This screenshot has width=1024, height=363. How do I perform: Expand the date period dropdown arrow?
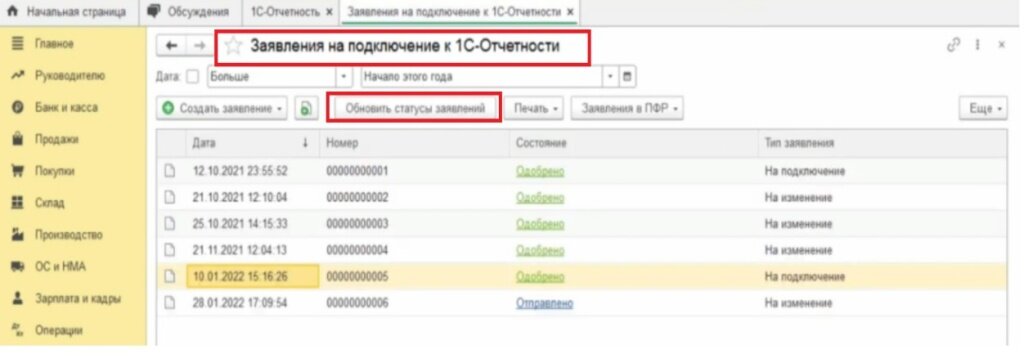[611, 77]
